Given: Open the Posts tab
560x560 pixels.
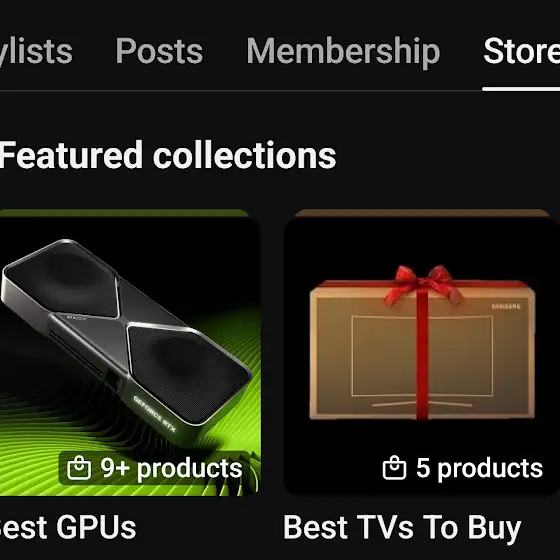Looking at the screenshot, I should tap(159, 51).
